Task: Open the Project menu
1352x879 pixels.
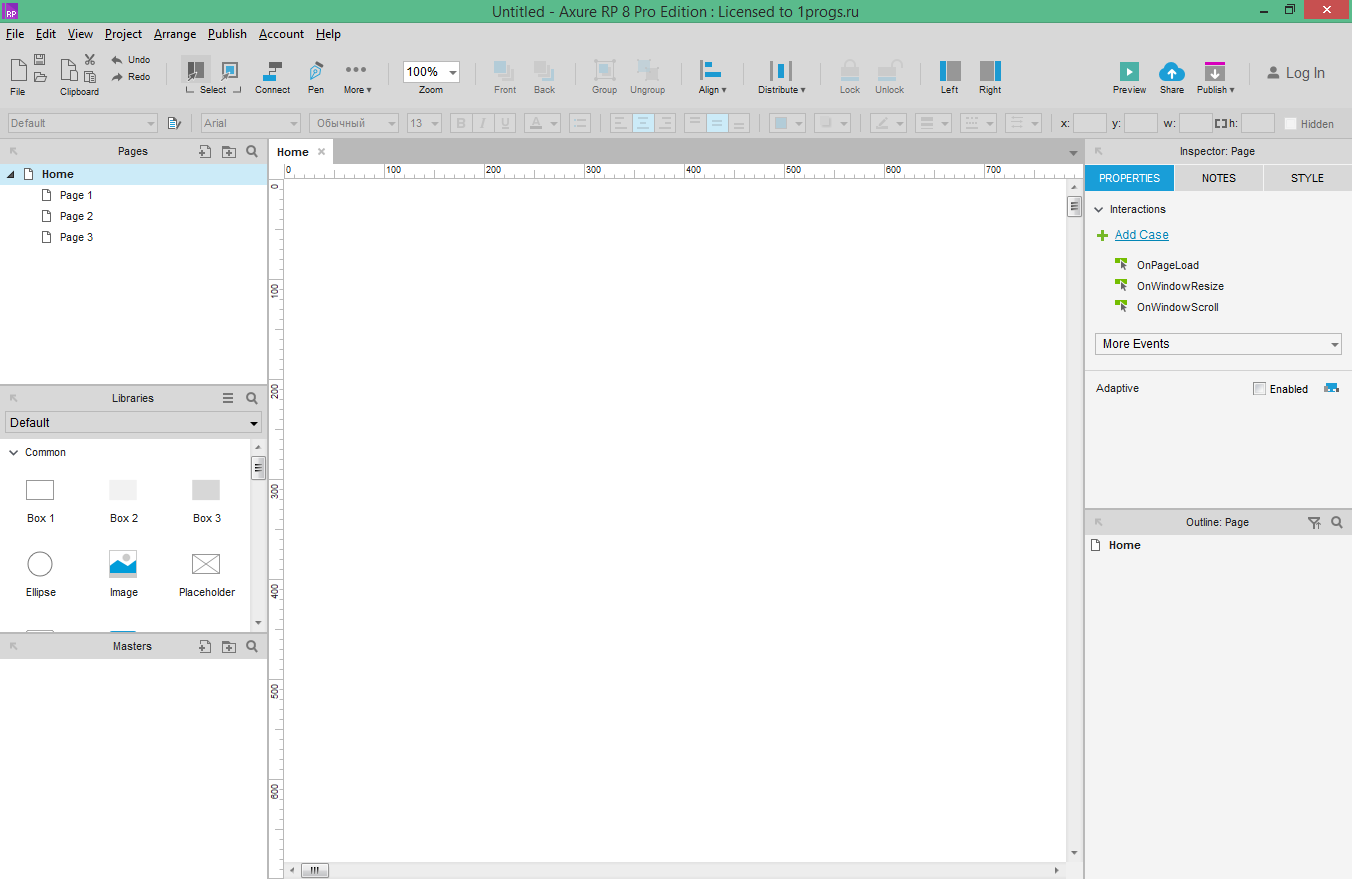Action: tap(124, 34)
